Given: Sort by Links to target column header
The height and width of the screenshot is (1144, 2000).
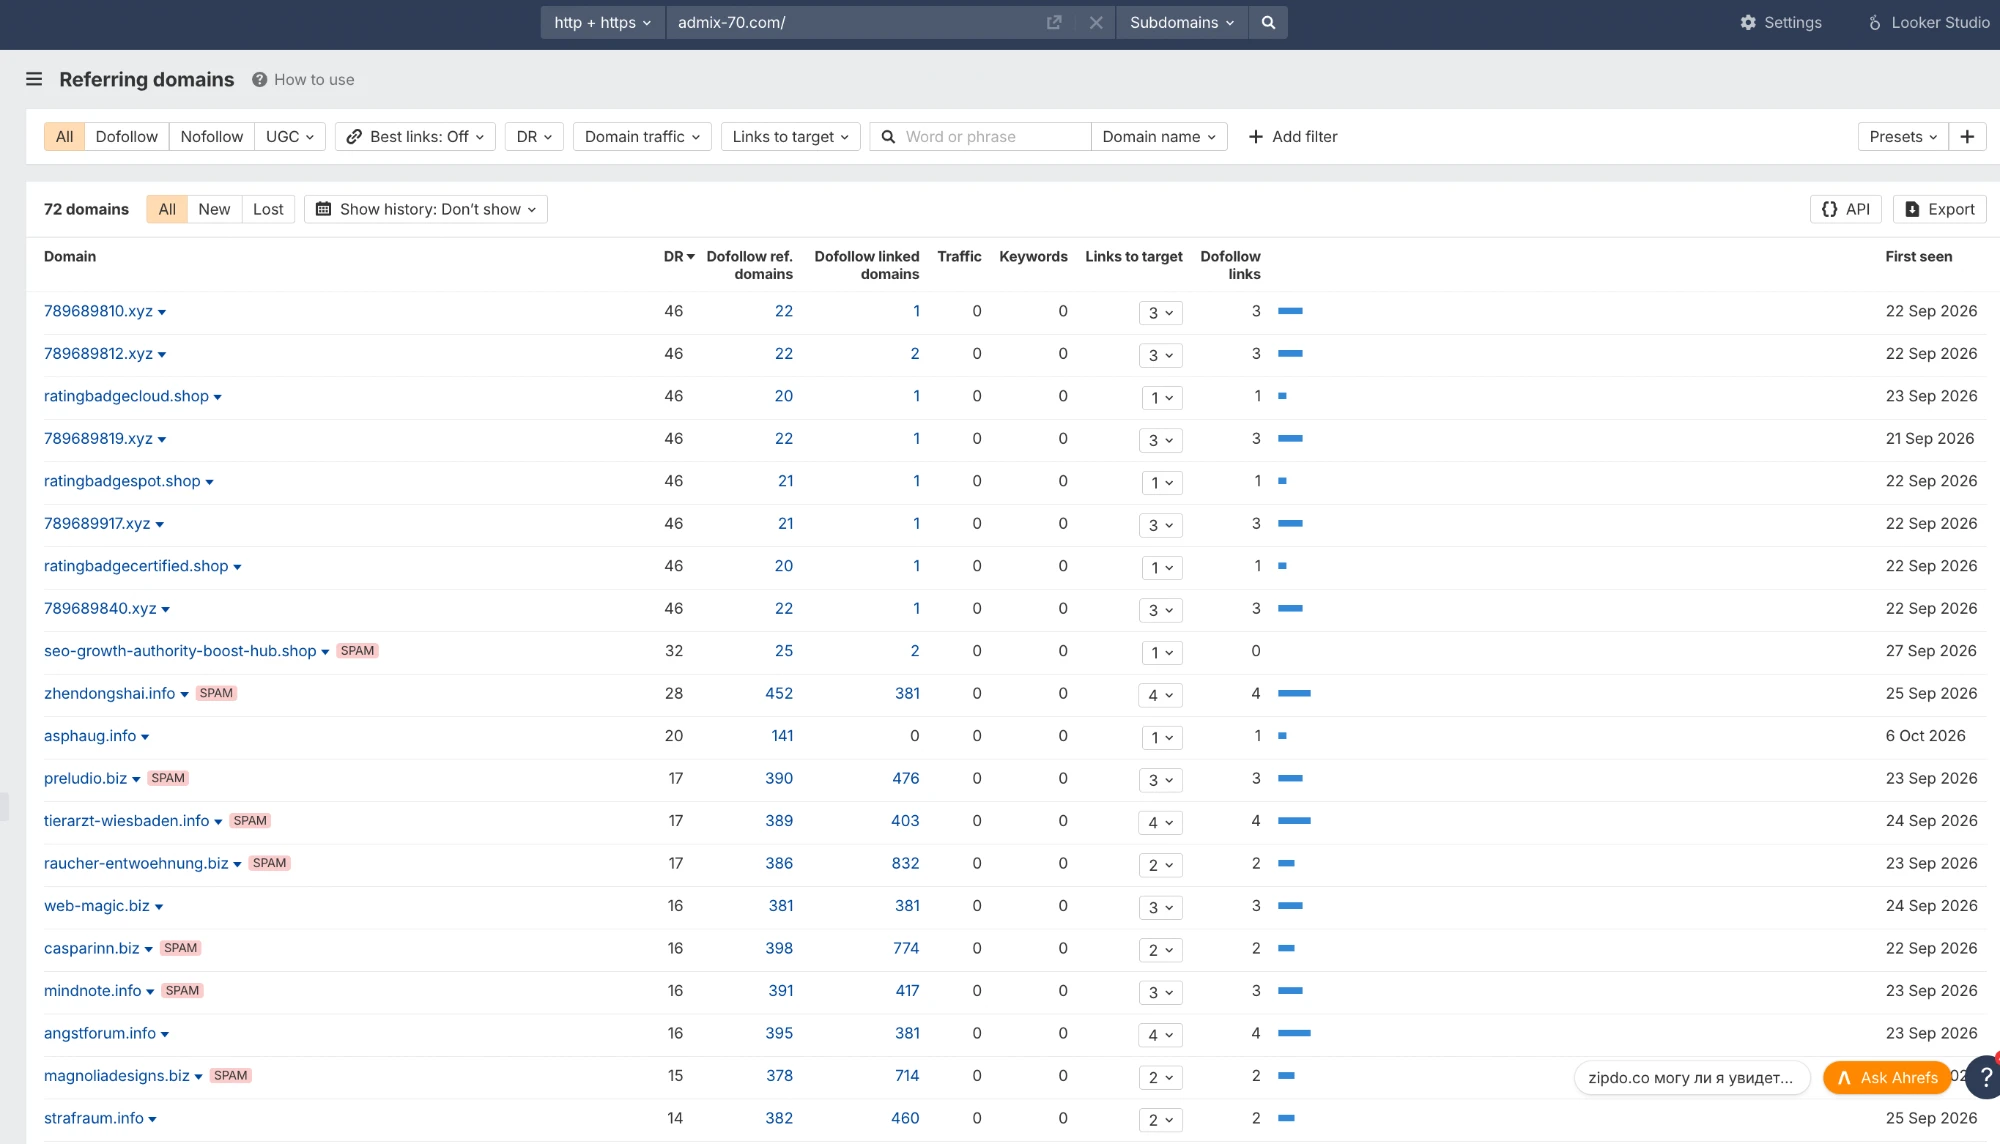Looking at the screenshot, I should coord(1134,257).
